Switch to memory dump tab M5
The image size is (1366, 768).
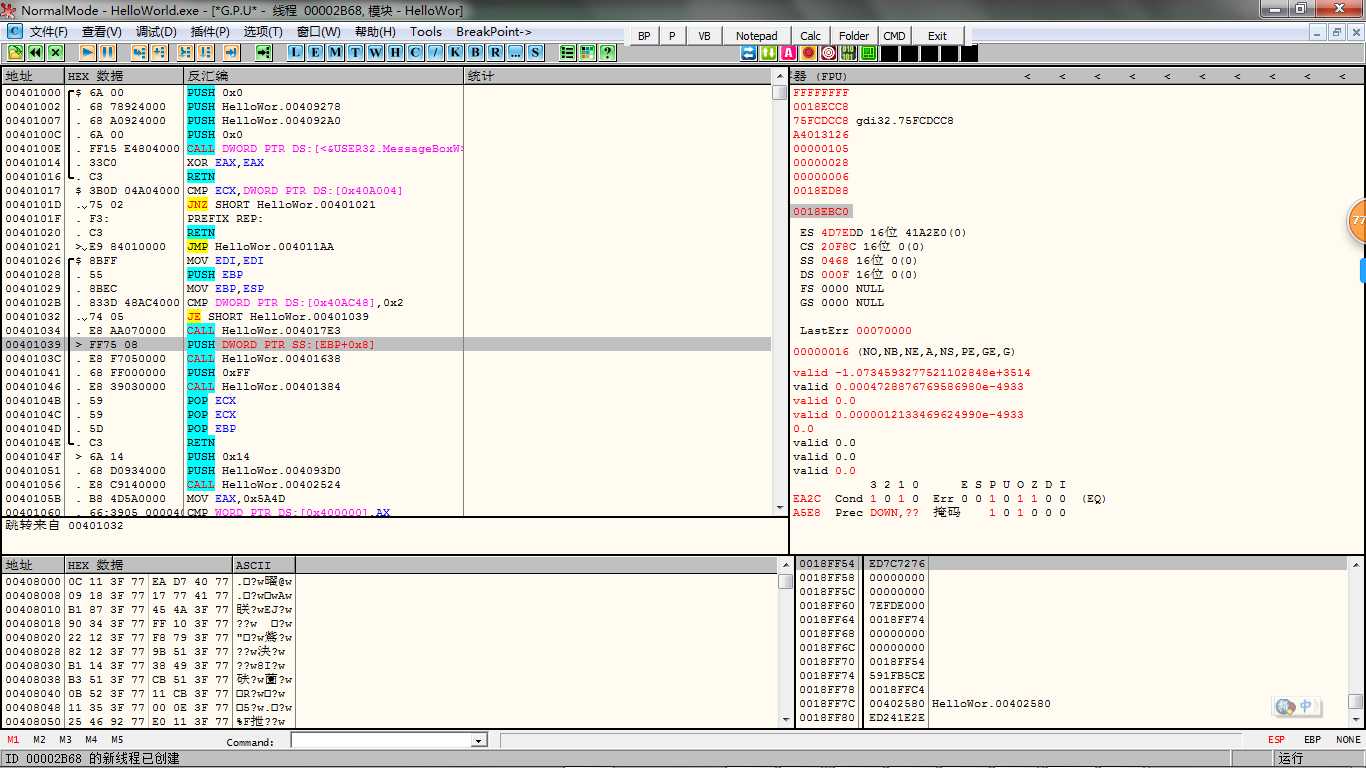click(x=117, y=740)
